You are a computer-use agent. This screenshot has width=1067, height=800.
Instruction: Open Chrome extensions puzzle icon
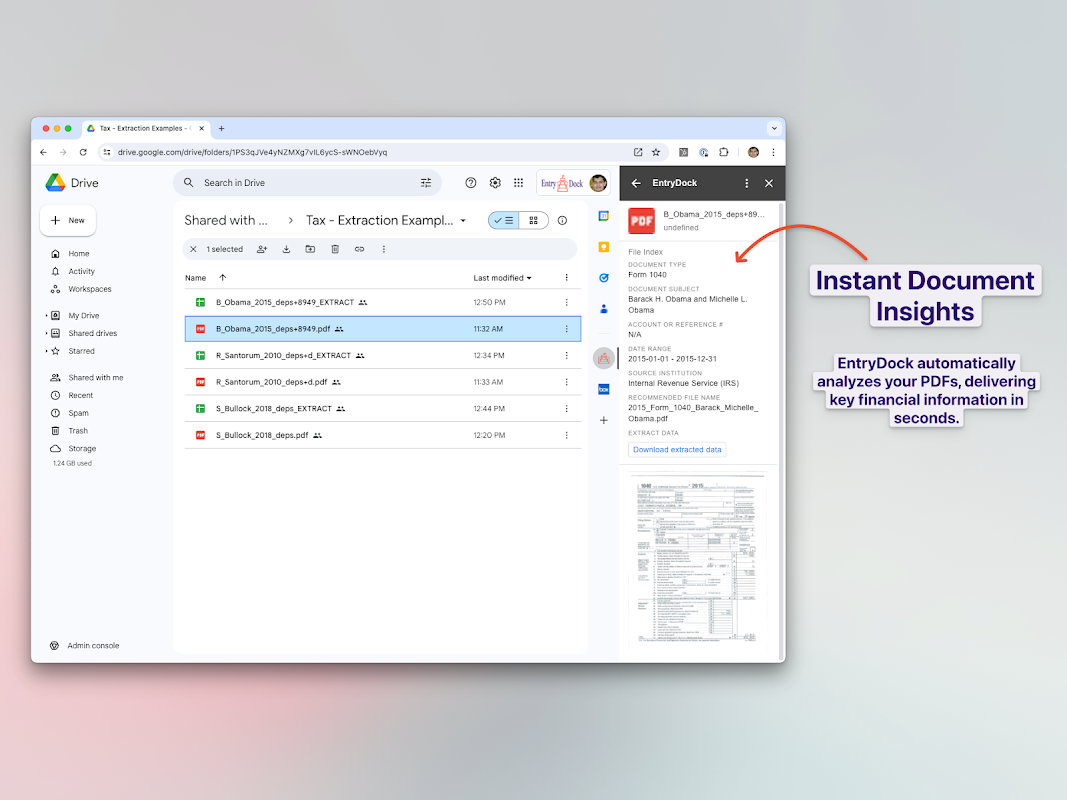(724, 152)
